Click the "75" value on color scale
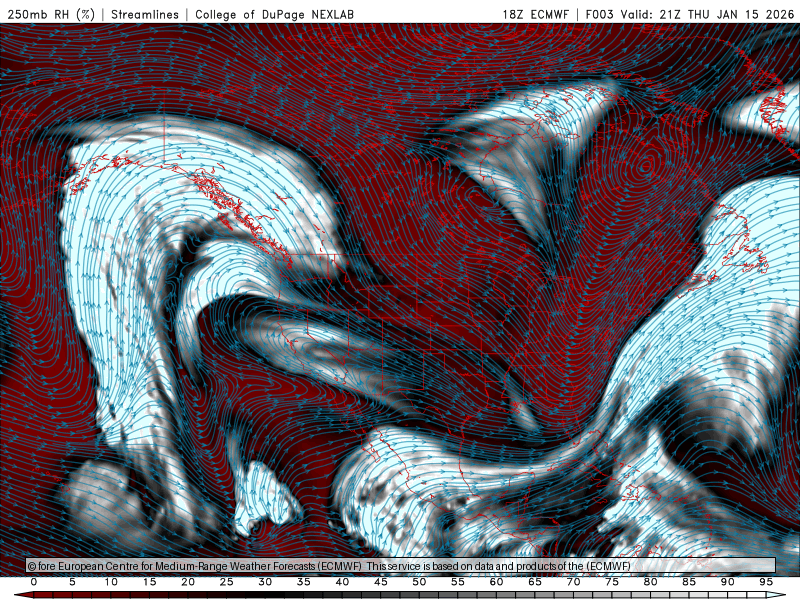 point(612,582)
